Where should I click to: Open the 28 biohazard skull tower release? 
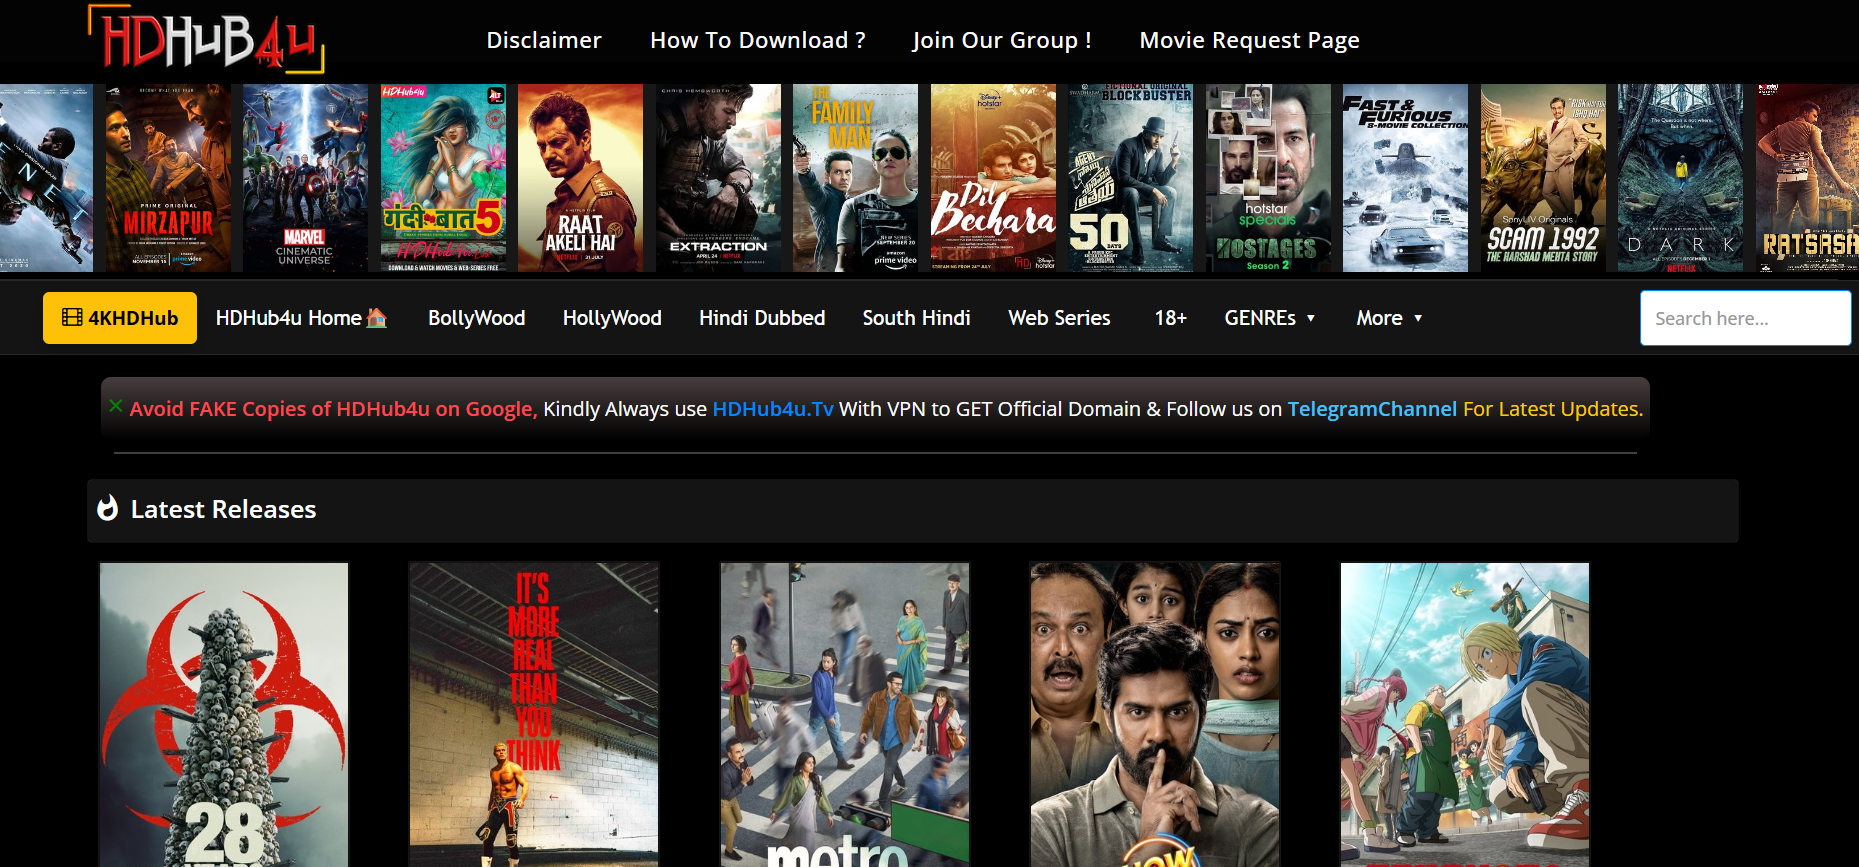224,714
